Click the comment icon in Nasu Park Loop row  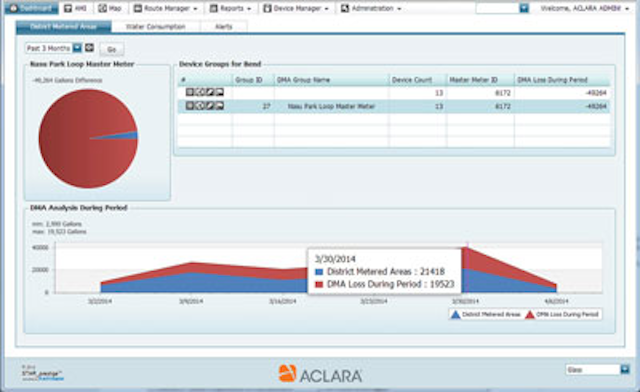220,106
